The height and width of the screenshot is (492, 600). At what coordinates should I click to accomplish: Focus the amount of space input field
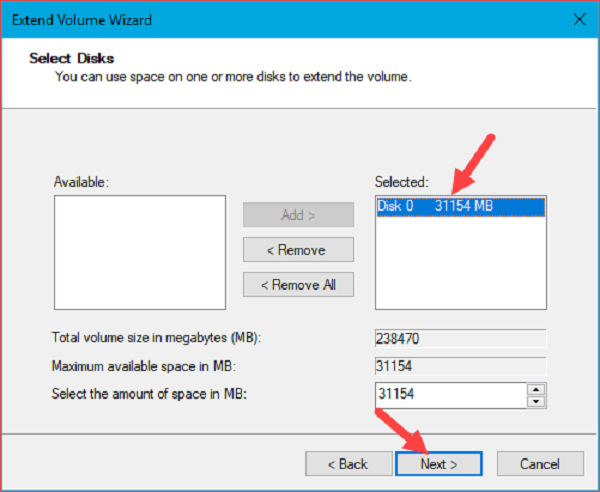coord(450,395)
